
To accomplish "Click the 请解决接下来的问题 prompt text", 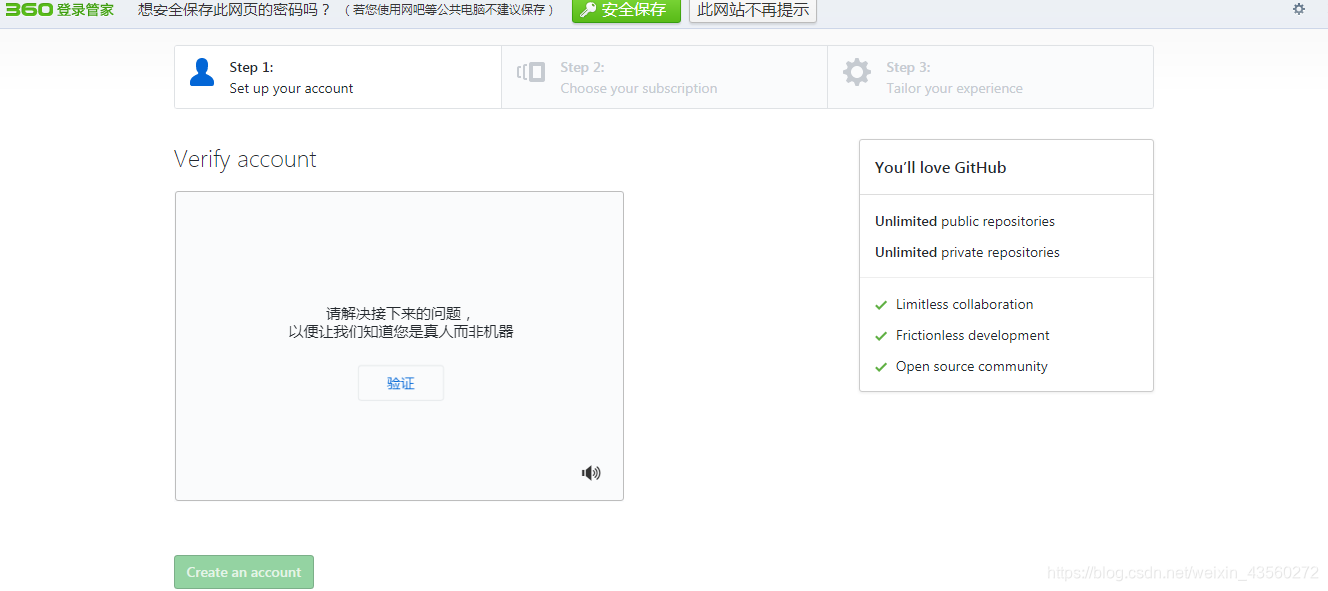I will pos(400,313).
